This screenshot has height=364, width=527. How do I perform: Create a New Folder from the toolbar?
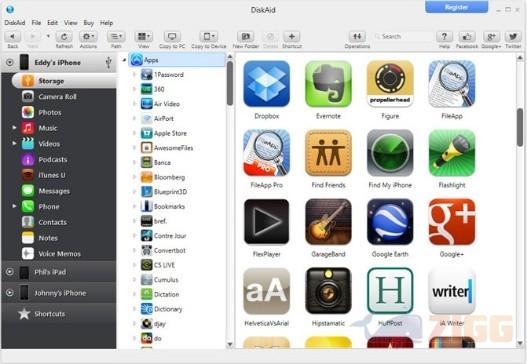coord(246,36)
